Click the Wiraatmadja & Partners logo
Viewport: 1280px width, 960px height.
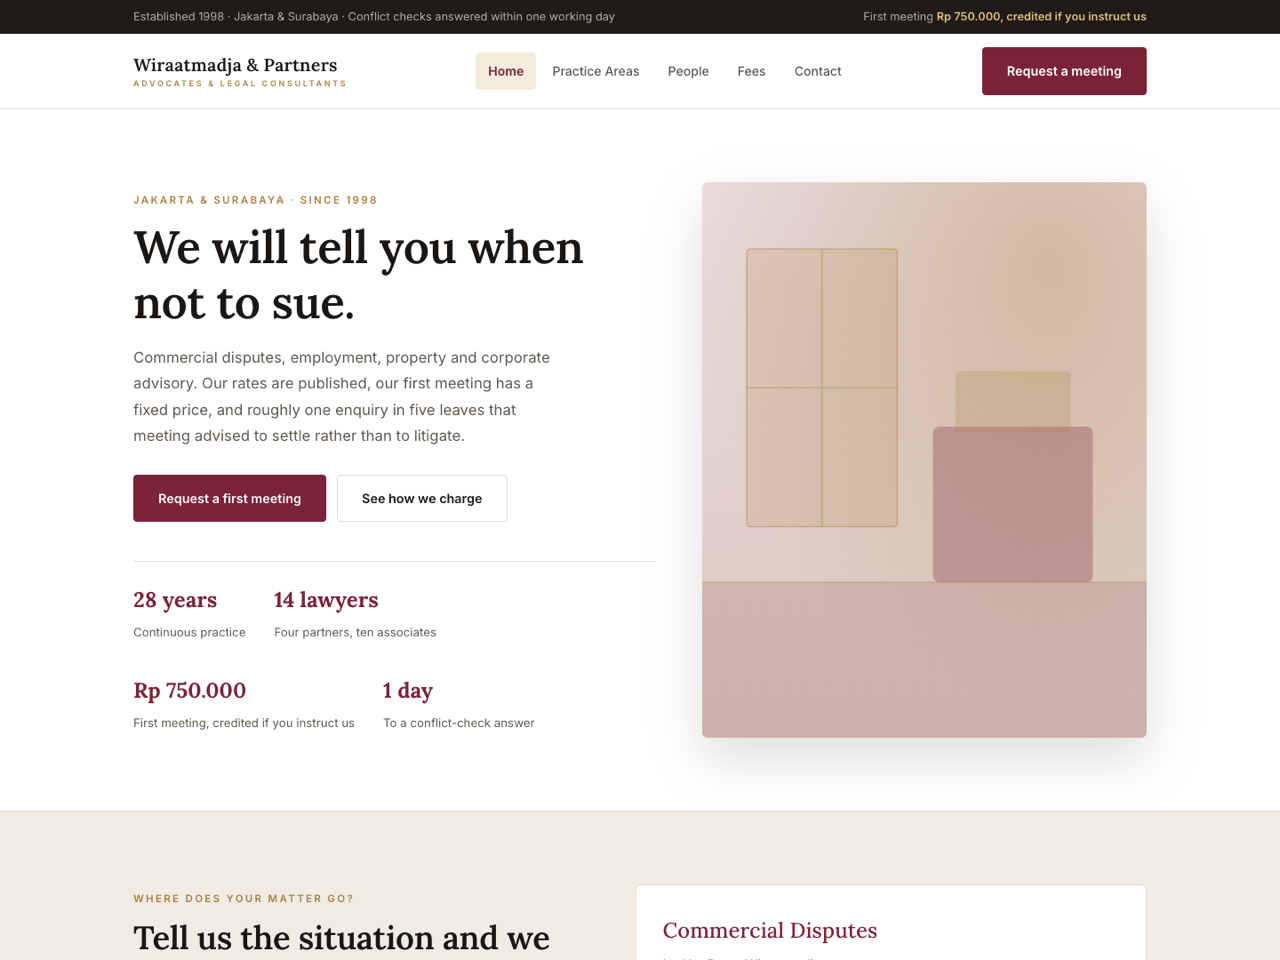[240, 71]
